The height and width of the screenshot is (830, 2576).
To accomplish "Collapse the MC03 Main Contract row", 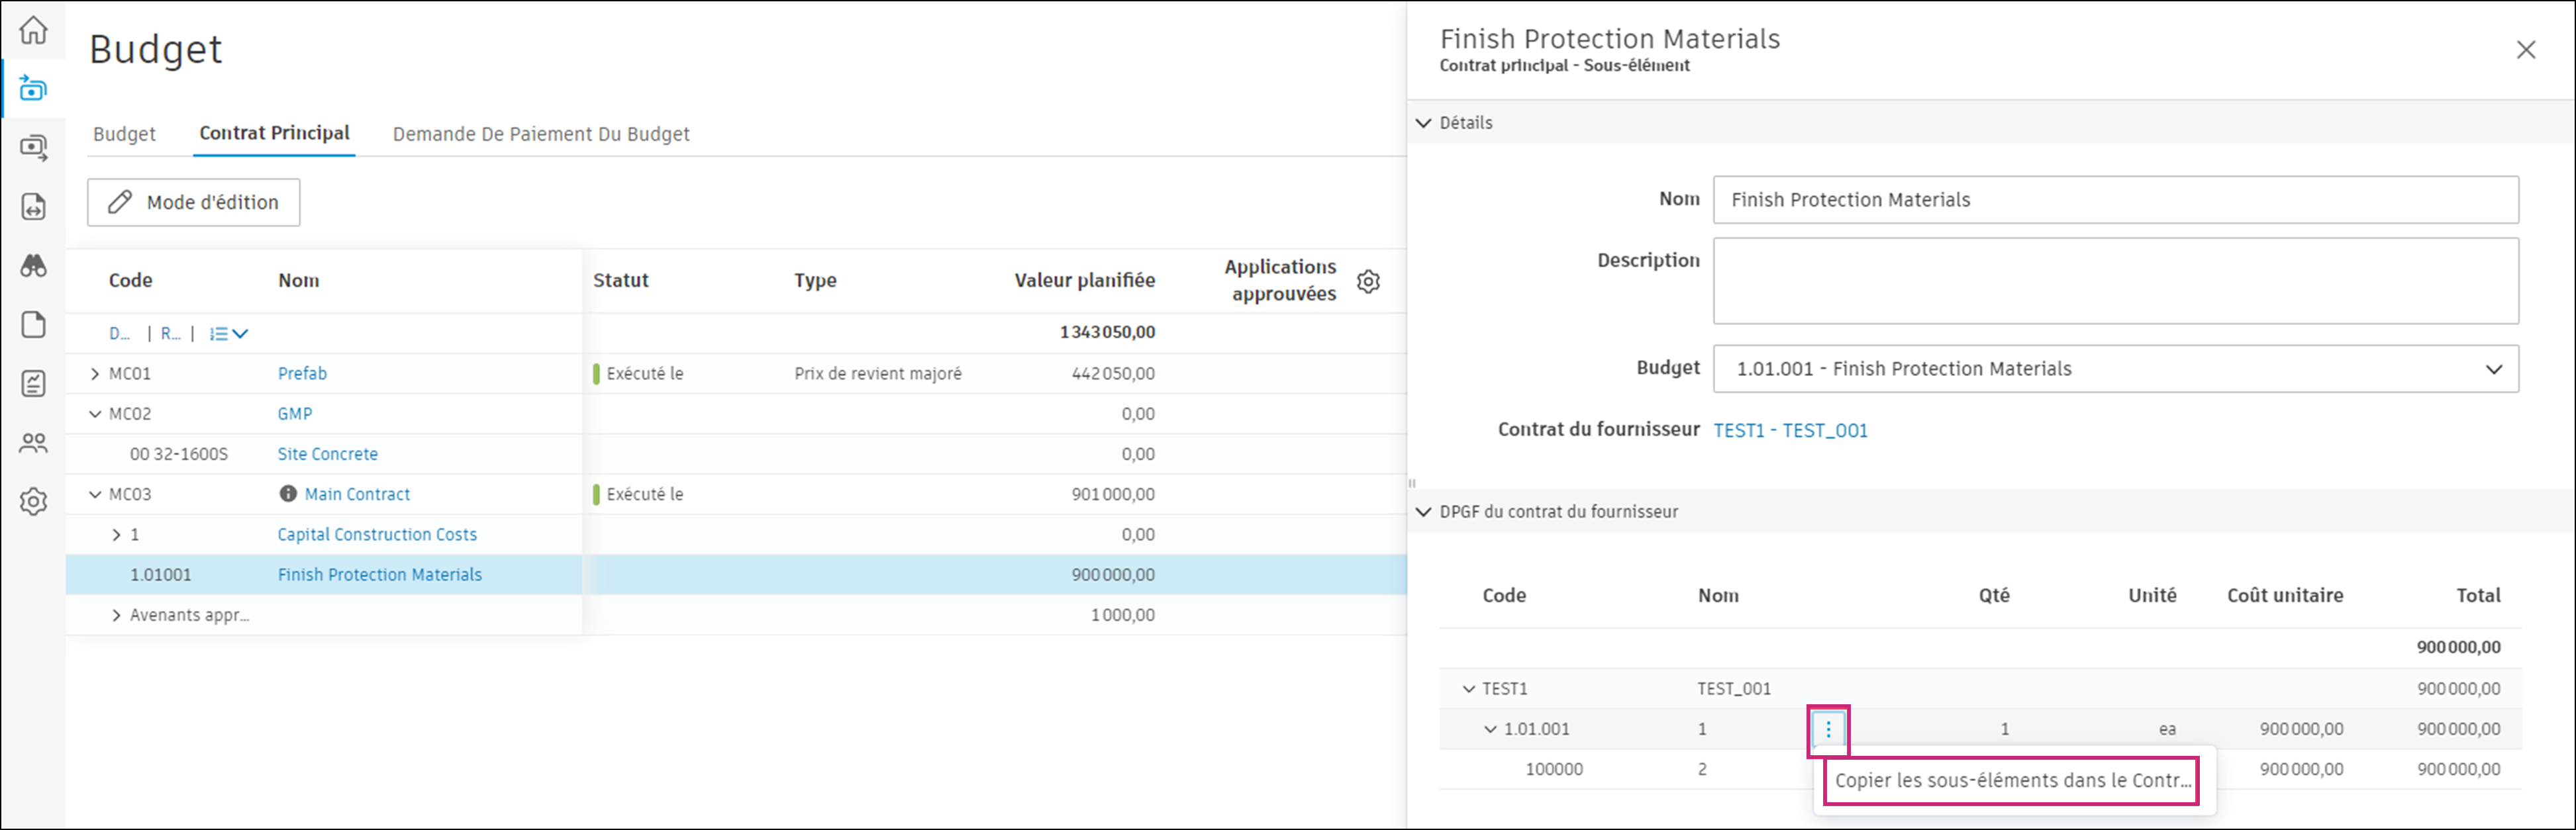I will [x=95, y=495].
